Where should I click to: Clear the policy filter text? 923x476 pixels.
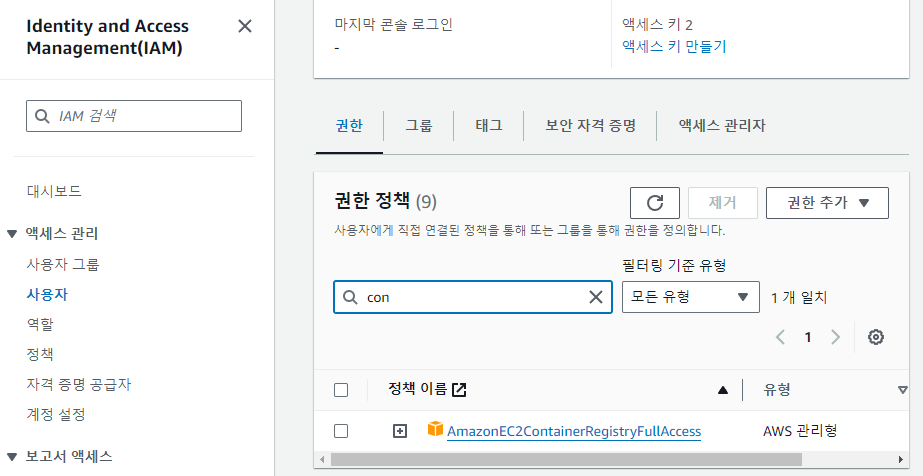pos(596,297)
